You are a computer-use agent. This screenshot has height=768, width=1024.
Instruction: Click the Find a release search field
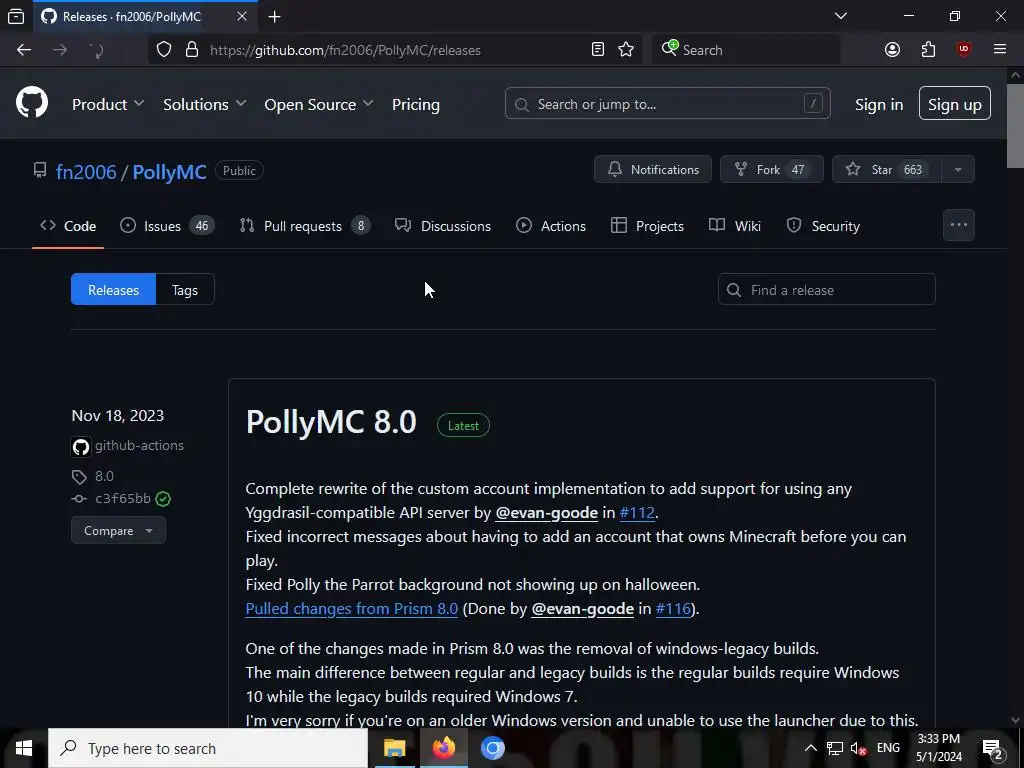[826, 289]
